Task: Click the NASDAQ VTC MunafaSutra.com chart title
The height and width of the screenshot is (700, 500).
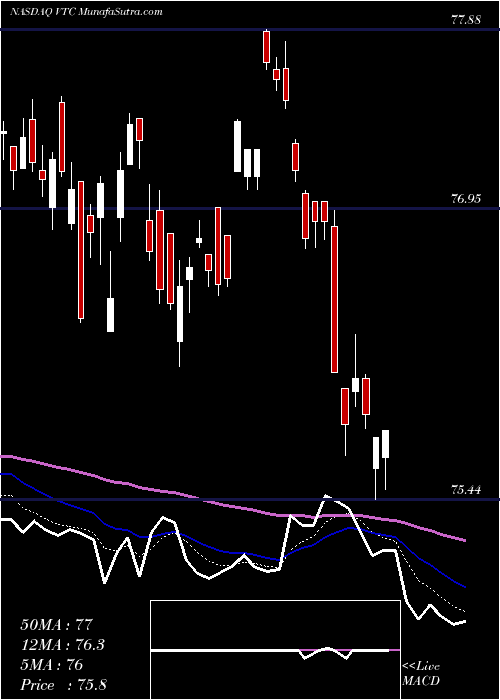Action: [86, 12]
